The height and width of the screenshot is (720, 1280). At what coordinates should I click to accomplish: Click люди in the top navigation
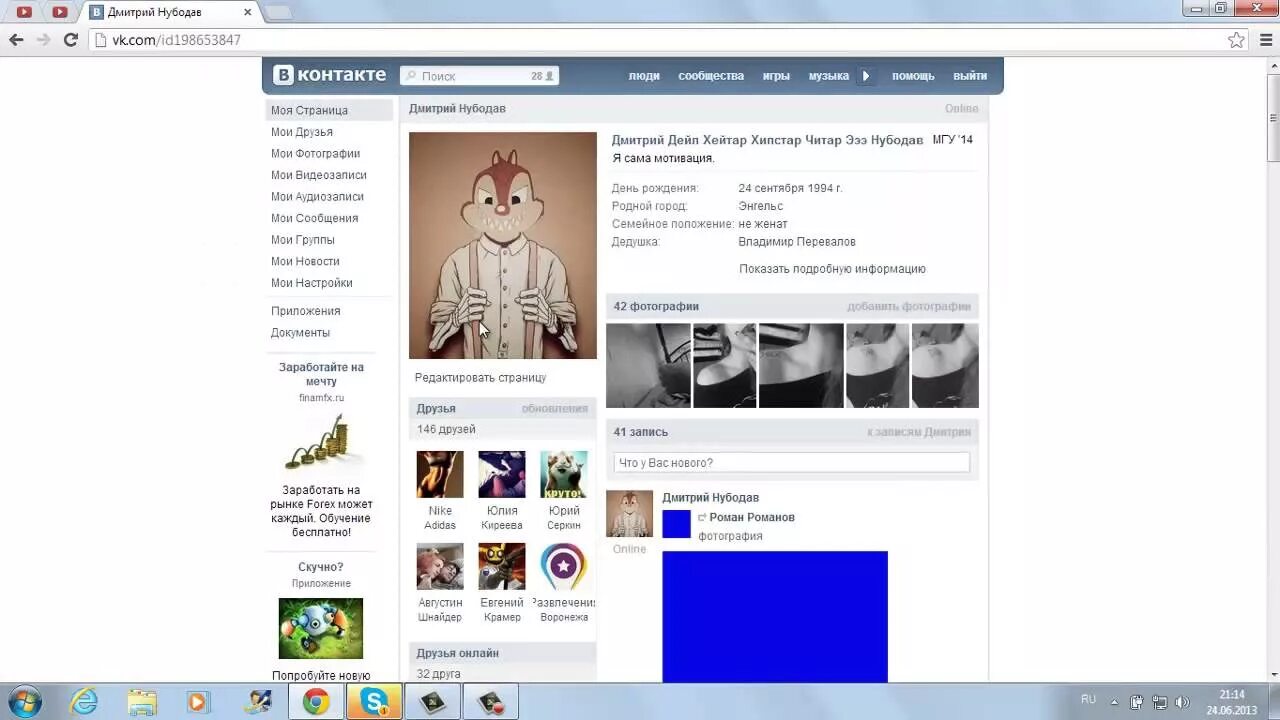coord(644,76)
